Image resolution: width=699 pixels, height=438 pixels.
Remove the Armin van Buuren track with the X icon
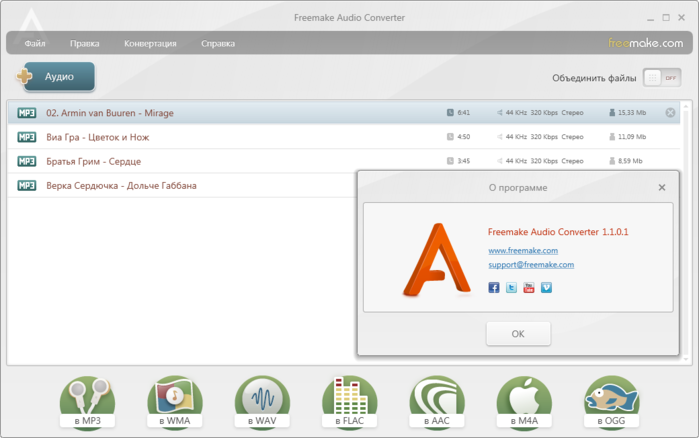click(670, 113)
